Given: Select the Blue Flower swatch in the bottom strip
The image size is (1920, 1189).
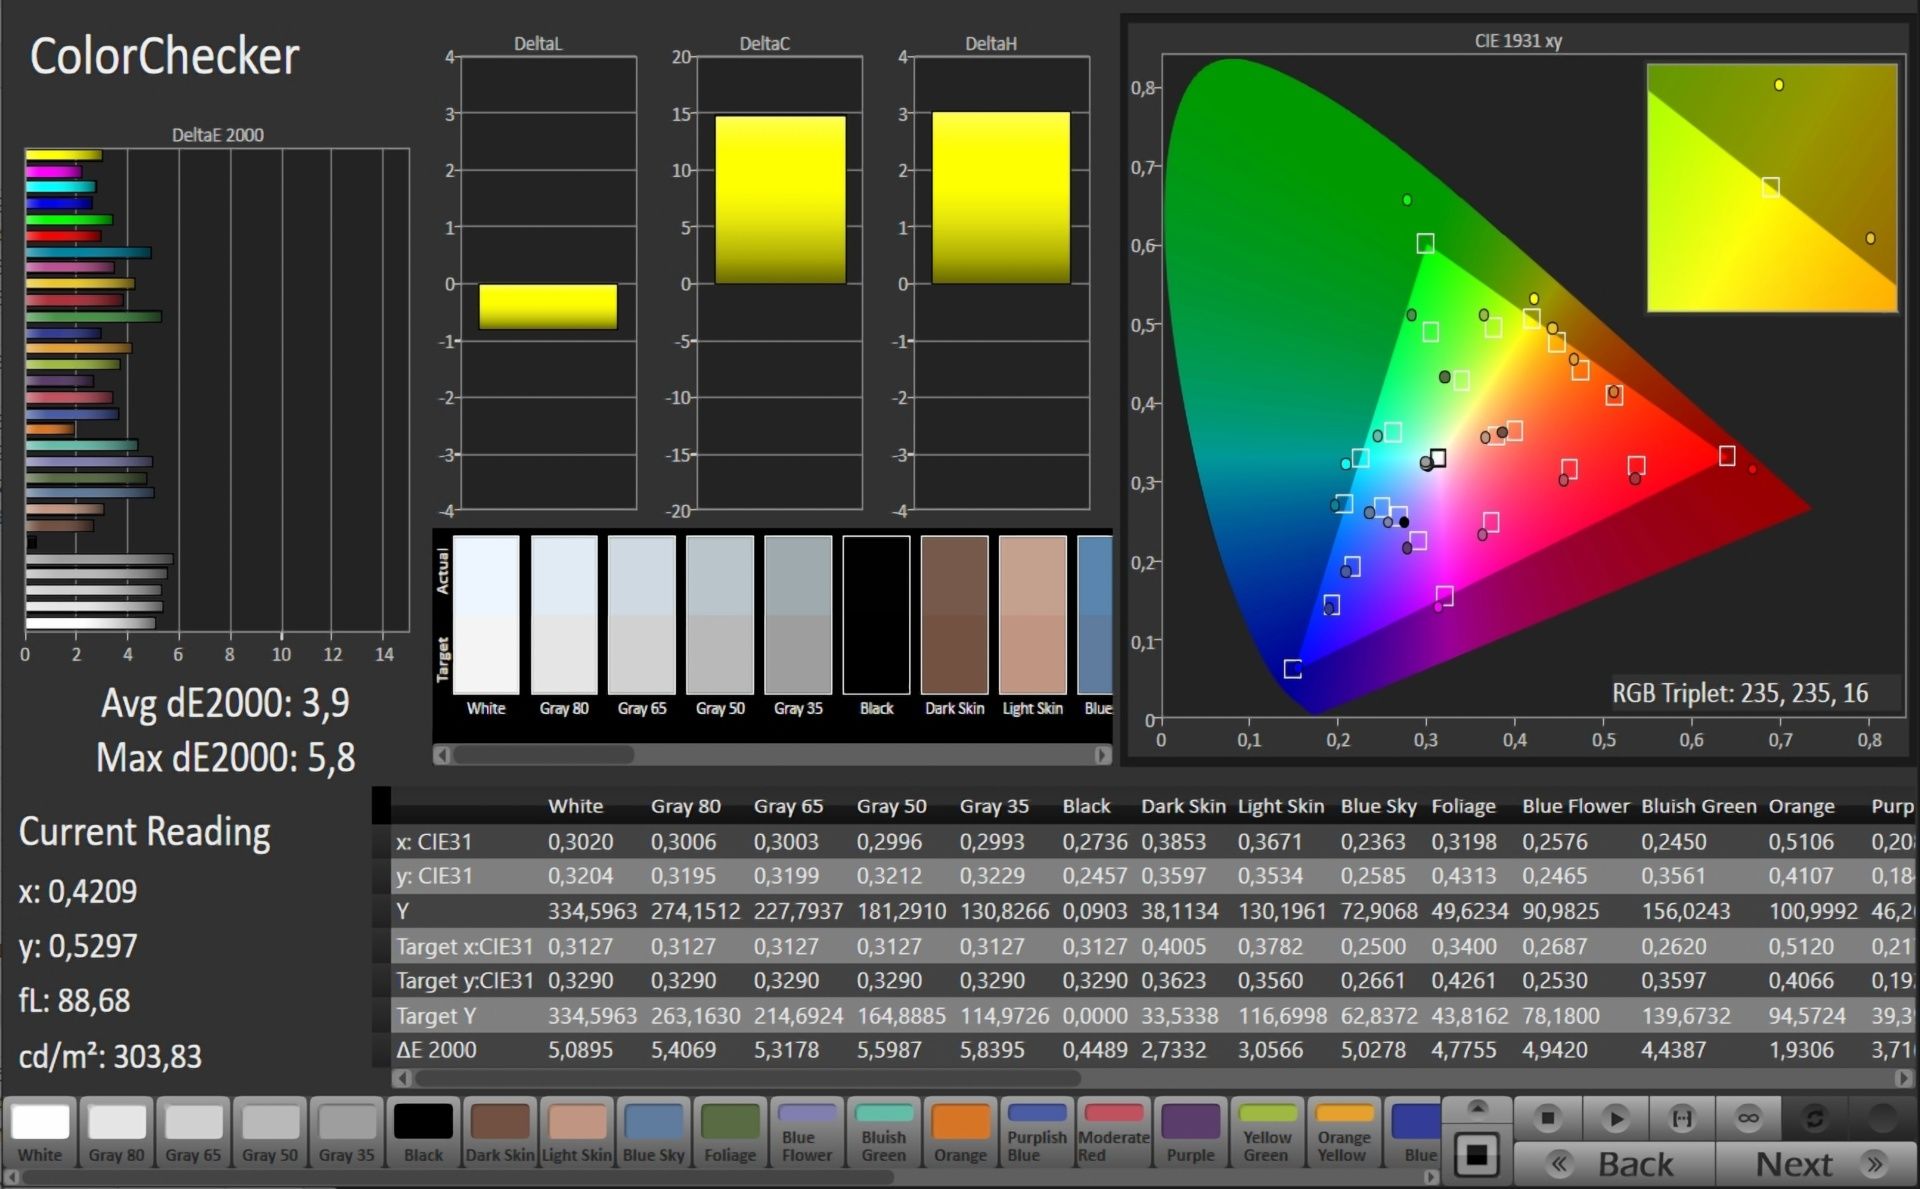Looking at the screenshot, I should click(807, 1132).
